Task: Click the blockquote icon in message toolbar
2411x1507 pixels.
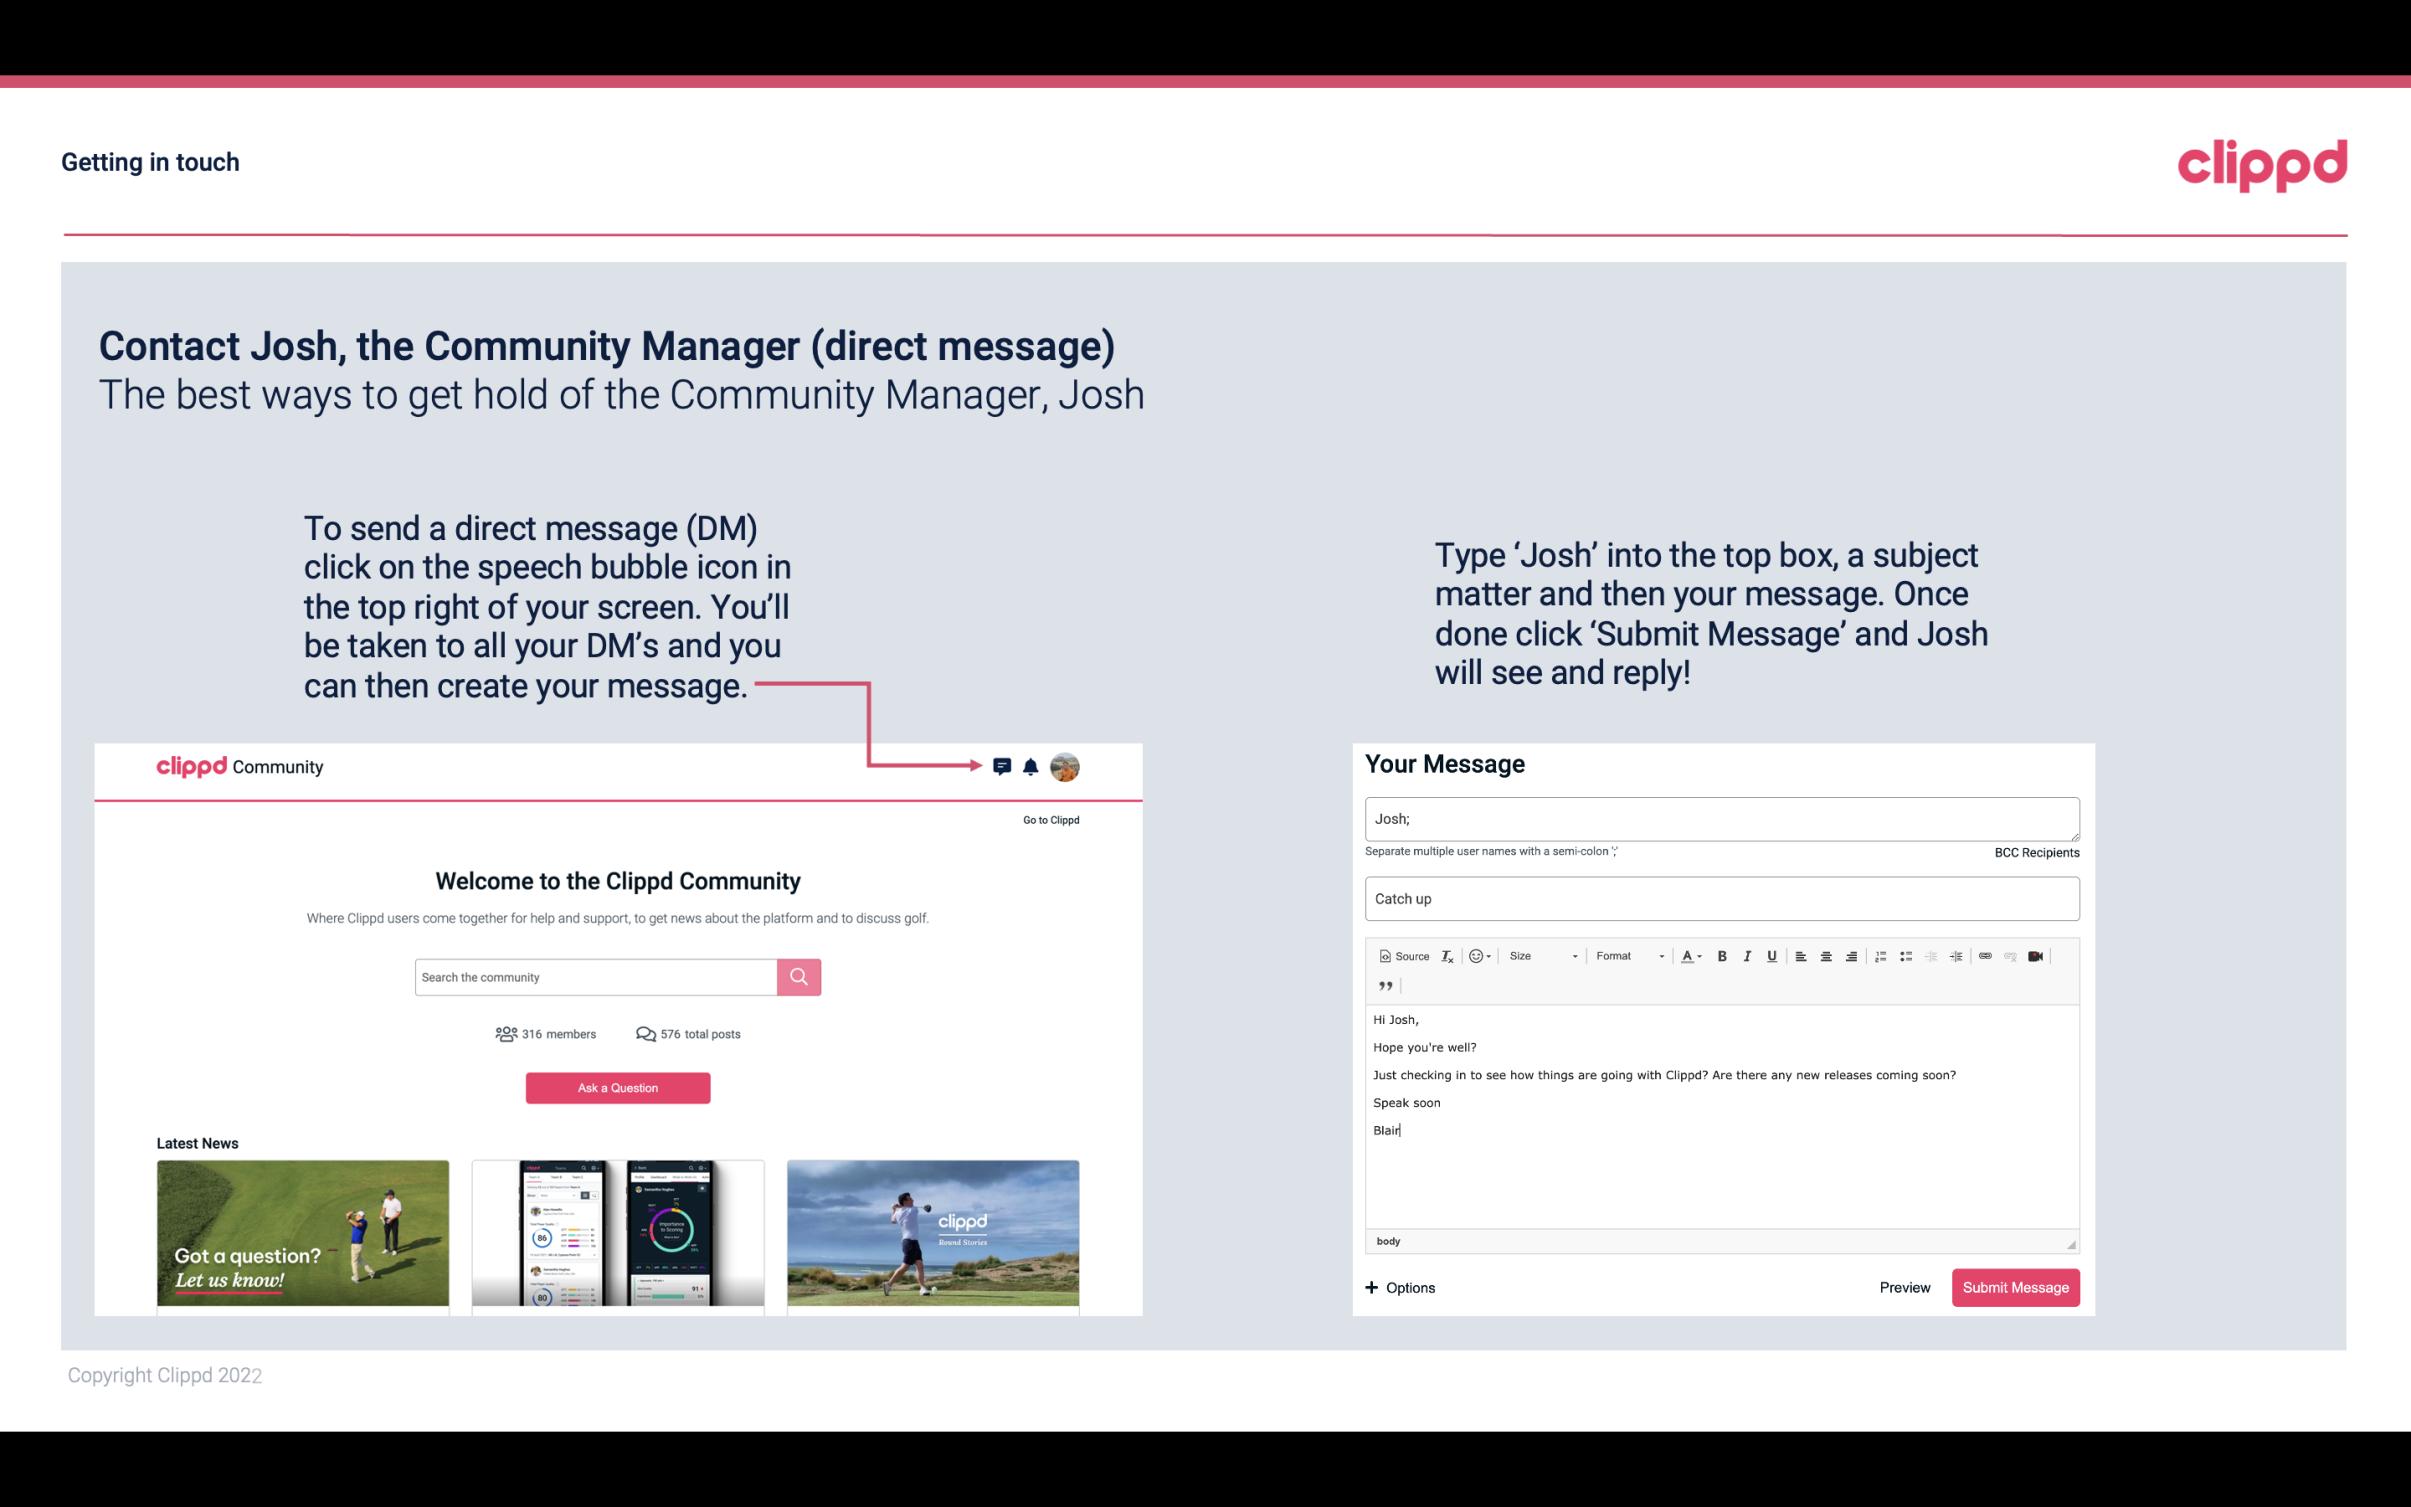Action: [x=1382, y=986]
